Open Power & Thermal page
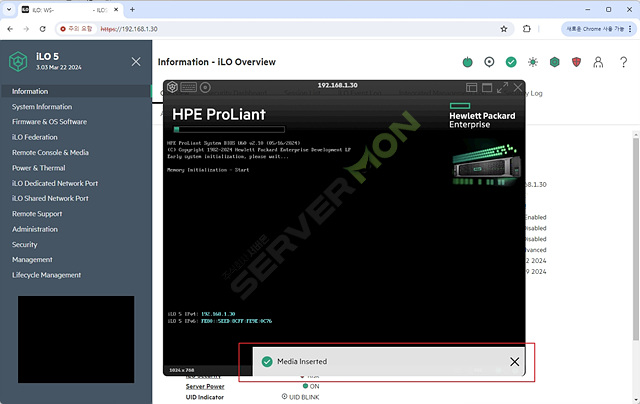Screen dimensions: 640x404 pos(38,168)
